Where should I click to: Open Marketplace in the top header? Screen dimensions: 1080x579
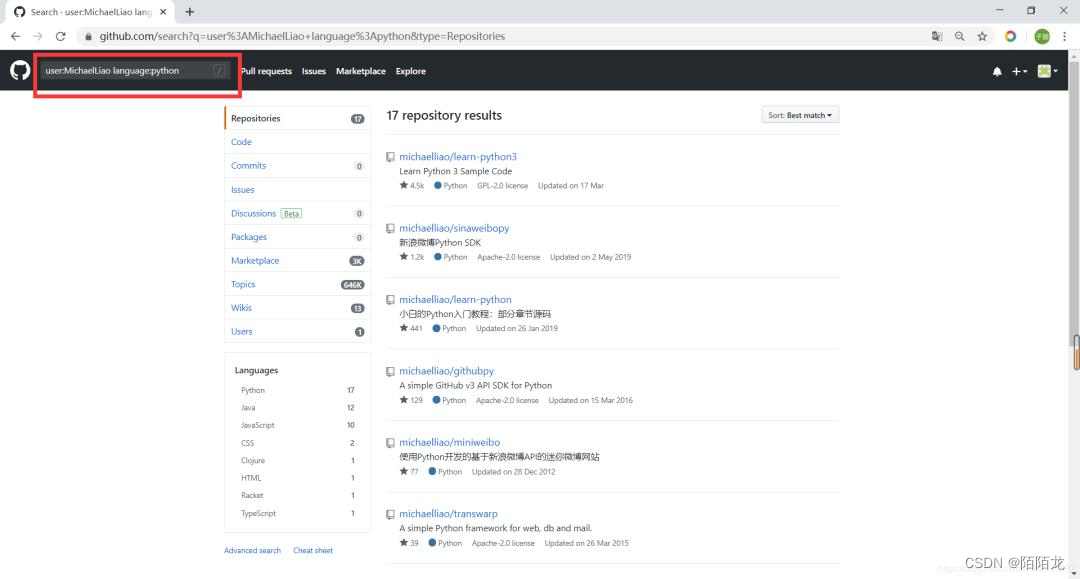[361, 71]
